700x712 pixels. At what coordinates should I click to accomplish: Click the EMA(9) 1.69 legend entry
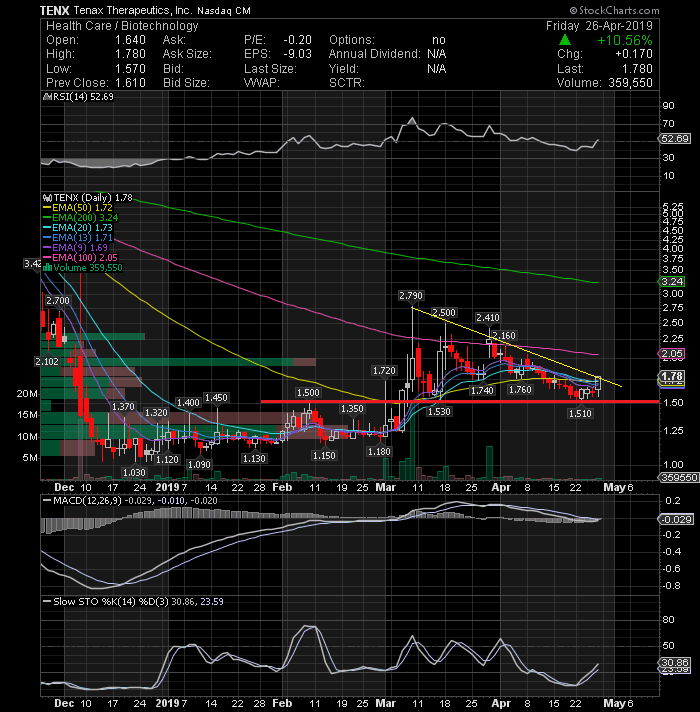pos(75,247)
